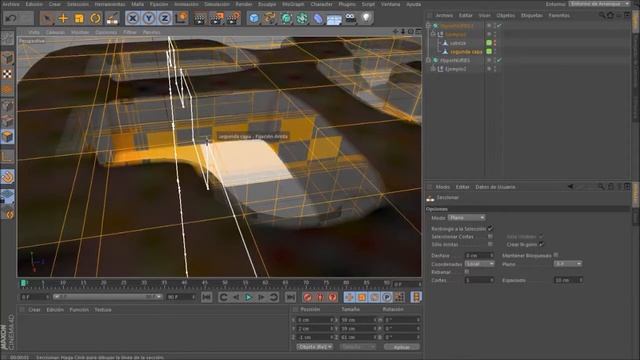Select the live selection arrow tool
Viewport: 640px width, 360px height.
47,18
